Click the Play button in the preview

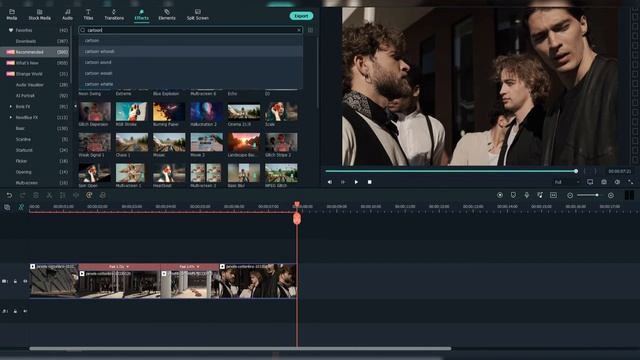[x=356, y=182]
